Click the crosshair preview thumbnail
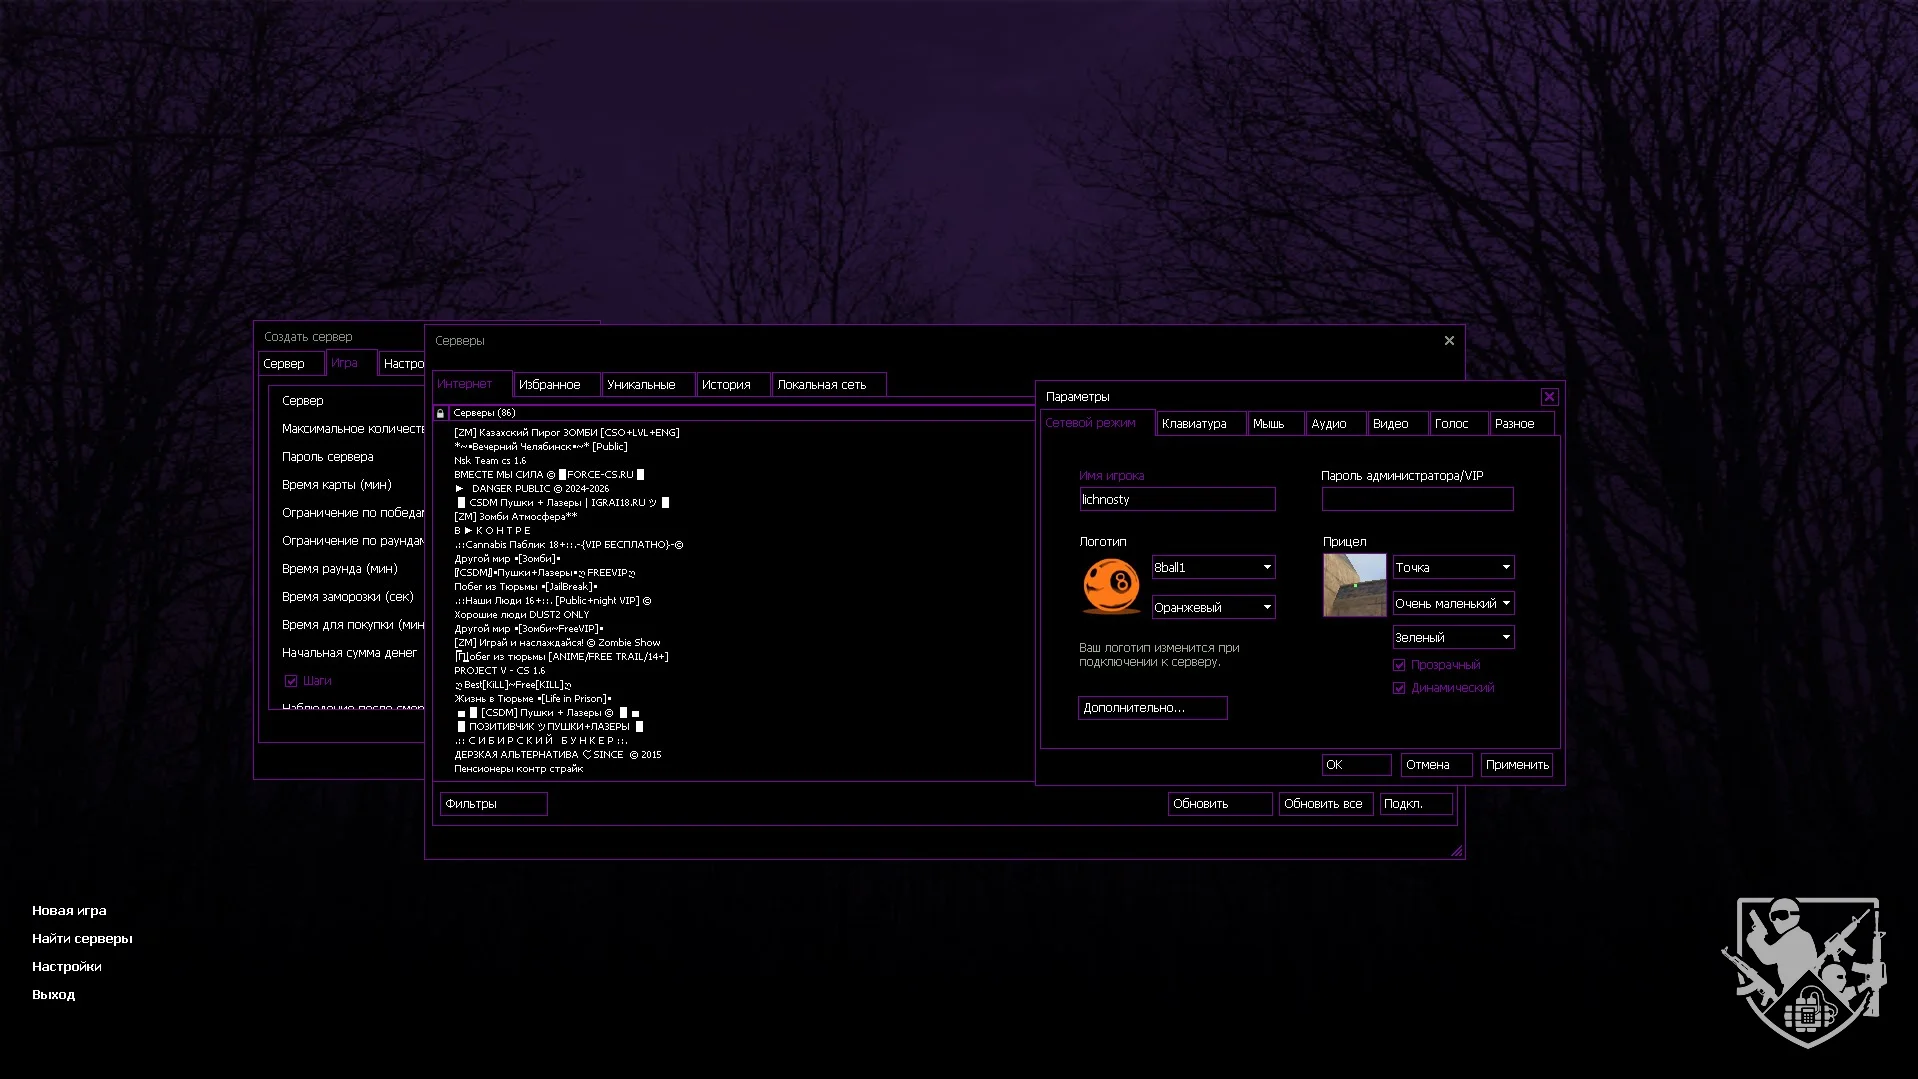This screenshot has width=1918, height=1079. pyautogui.click(x=1354, y=585)
